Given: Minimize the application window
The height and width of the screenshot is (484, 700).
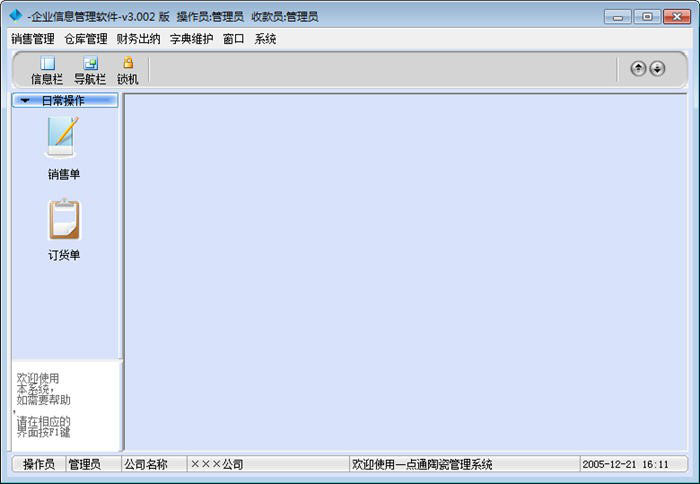Looking at the screenshot, I should coord(618,17).
